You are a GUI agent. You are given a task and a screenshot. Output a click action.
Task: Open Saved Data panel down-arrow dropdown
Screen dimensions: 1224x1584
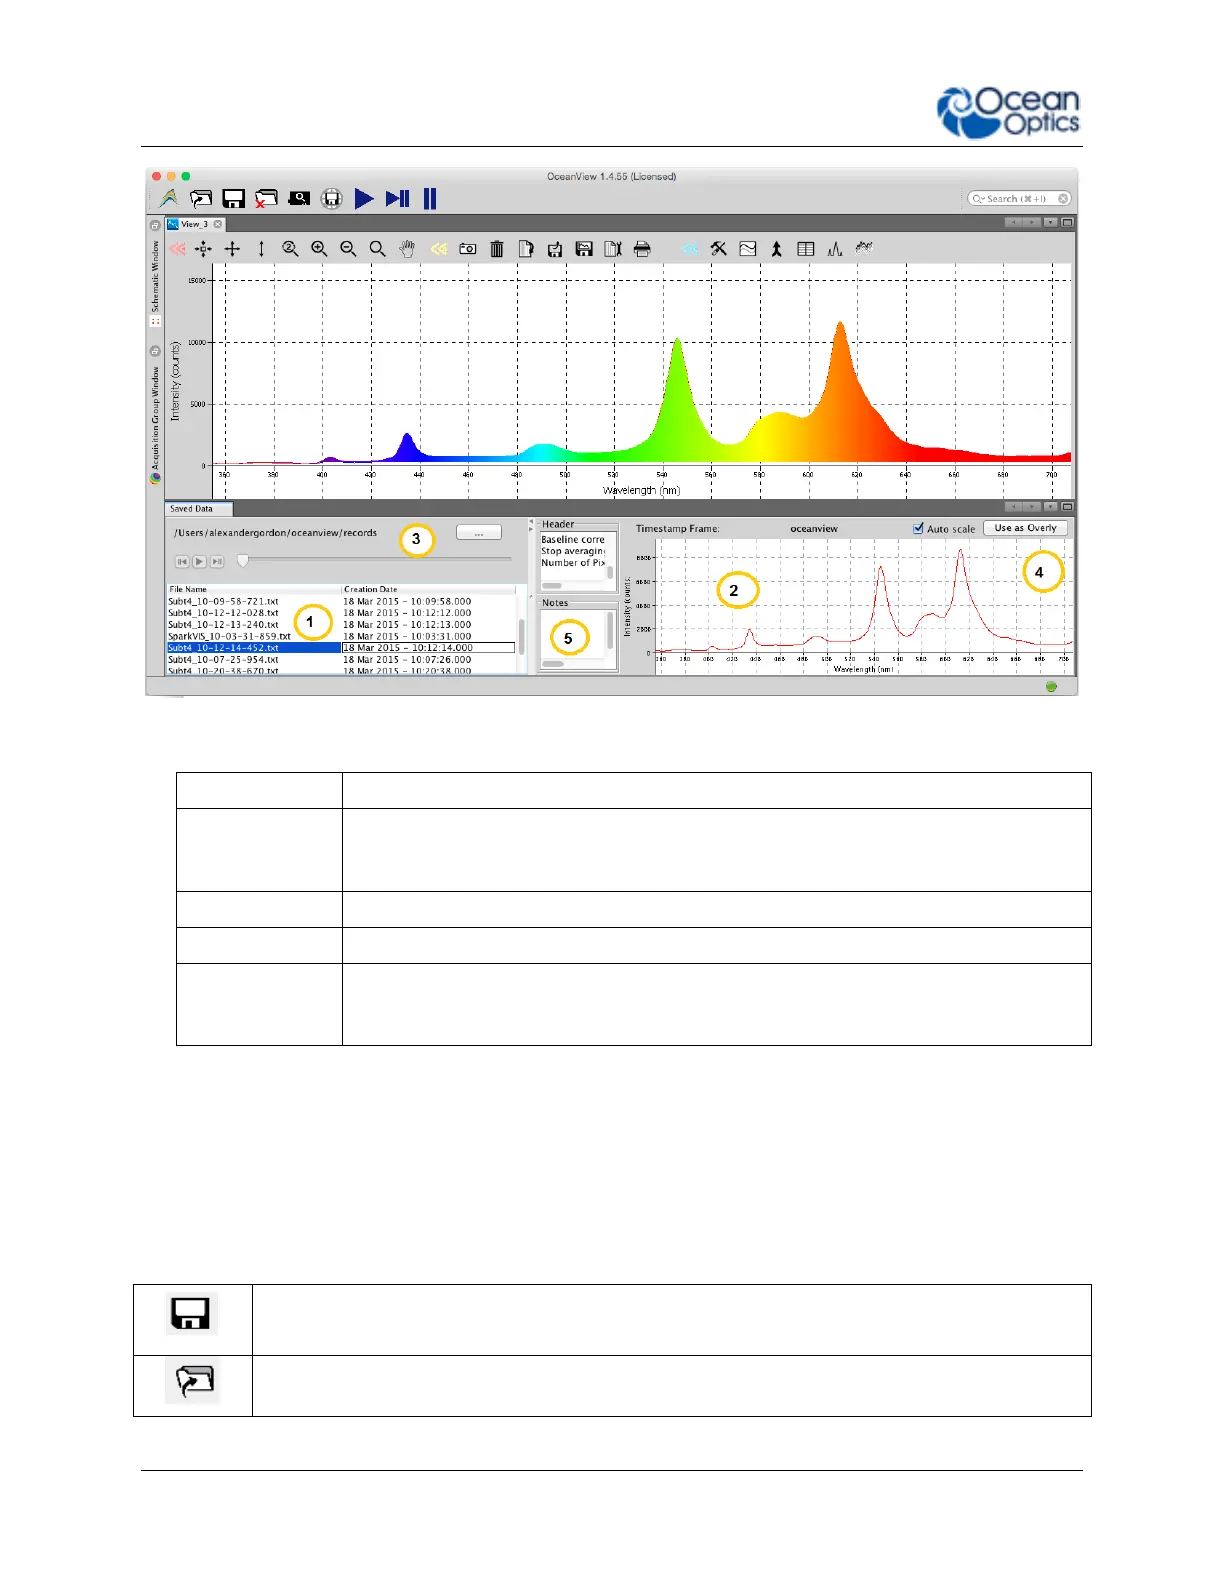point(1050,507)
